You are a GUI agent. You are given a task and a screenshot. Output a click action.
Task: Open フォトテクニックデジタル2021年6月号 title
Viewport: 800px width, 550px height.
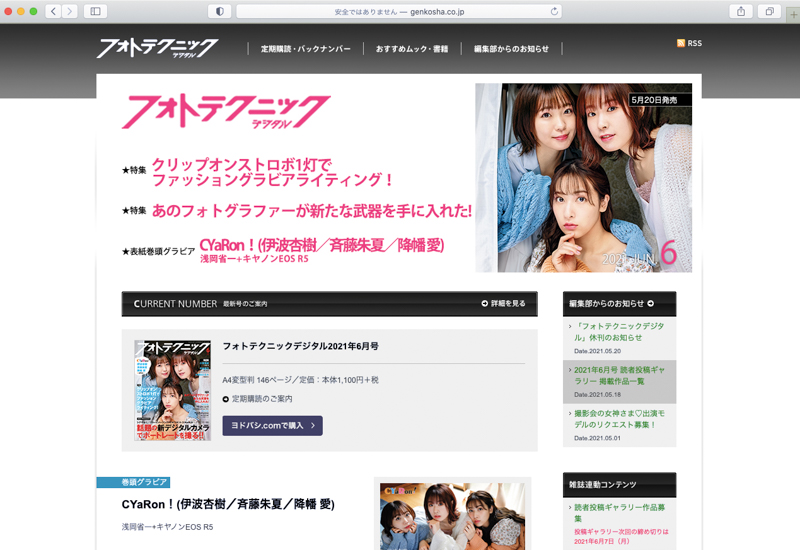(301, 346)
